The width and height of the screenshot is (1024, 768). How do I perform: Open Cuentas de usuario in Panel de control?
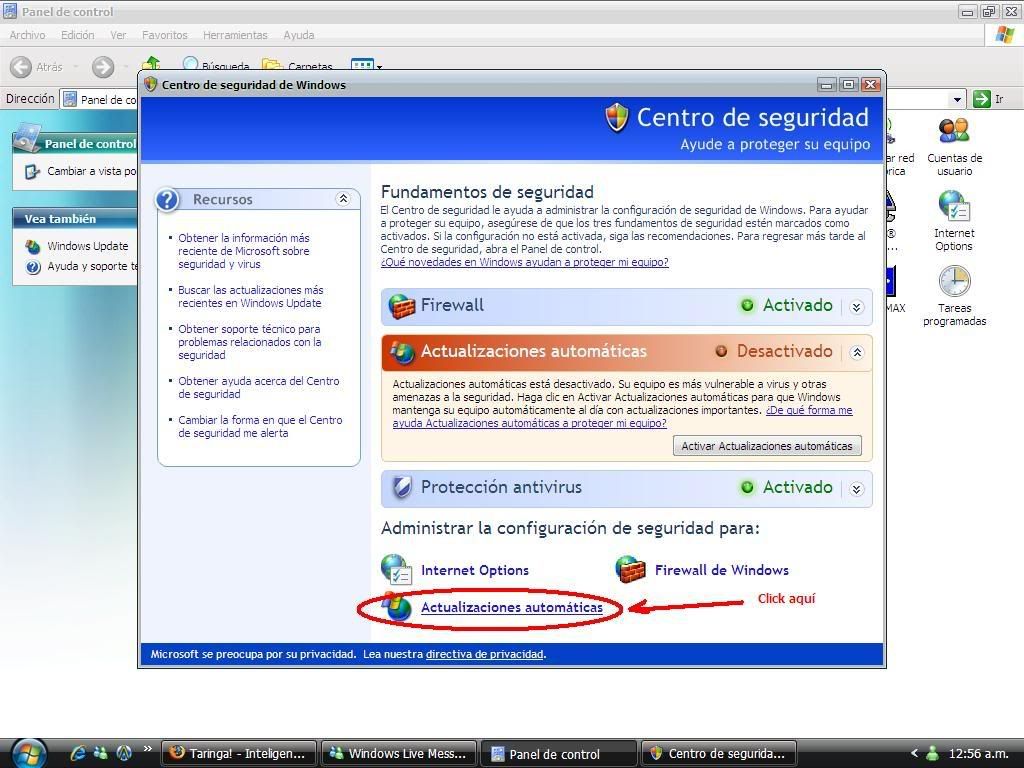point(954,148)
